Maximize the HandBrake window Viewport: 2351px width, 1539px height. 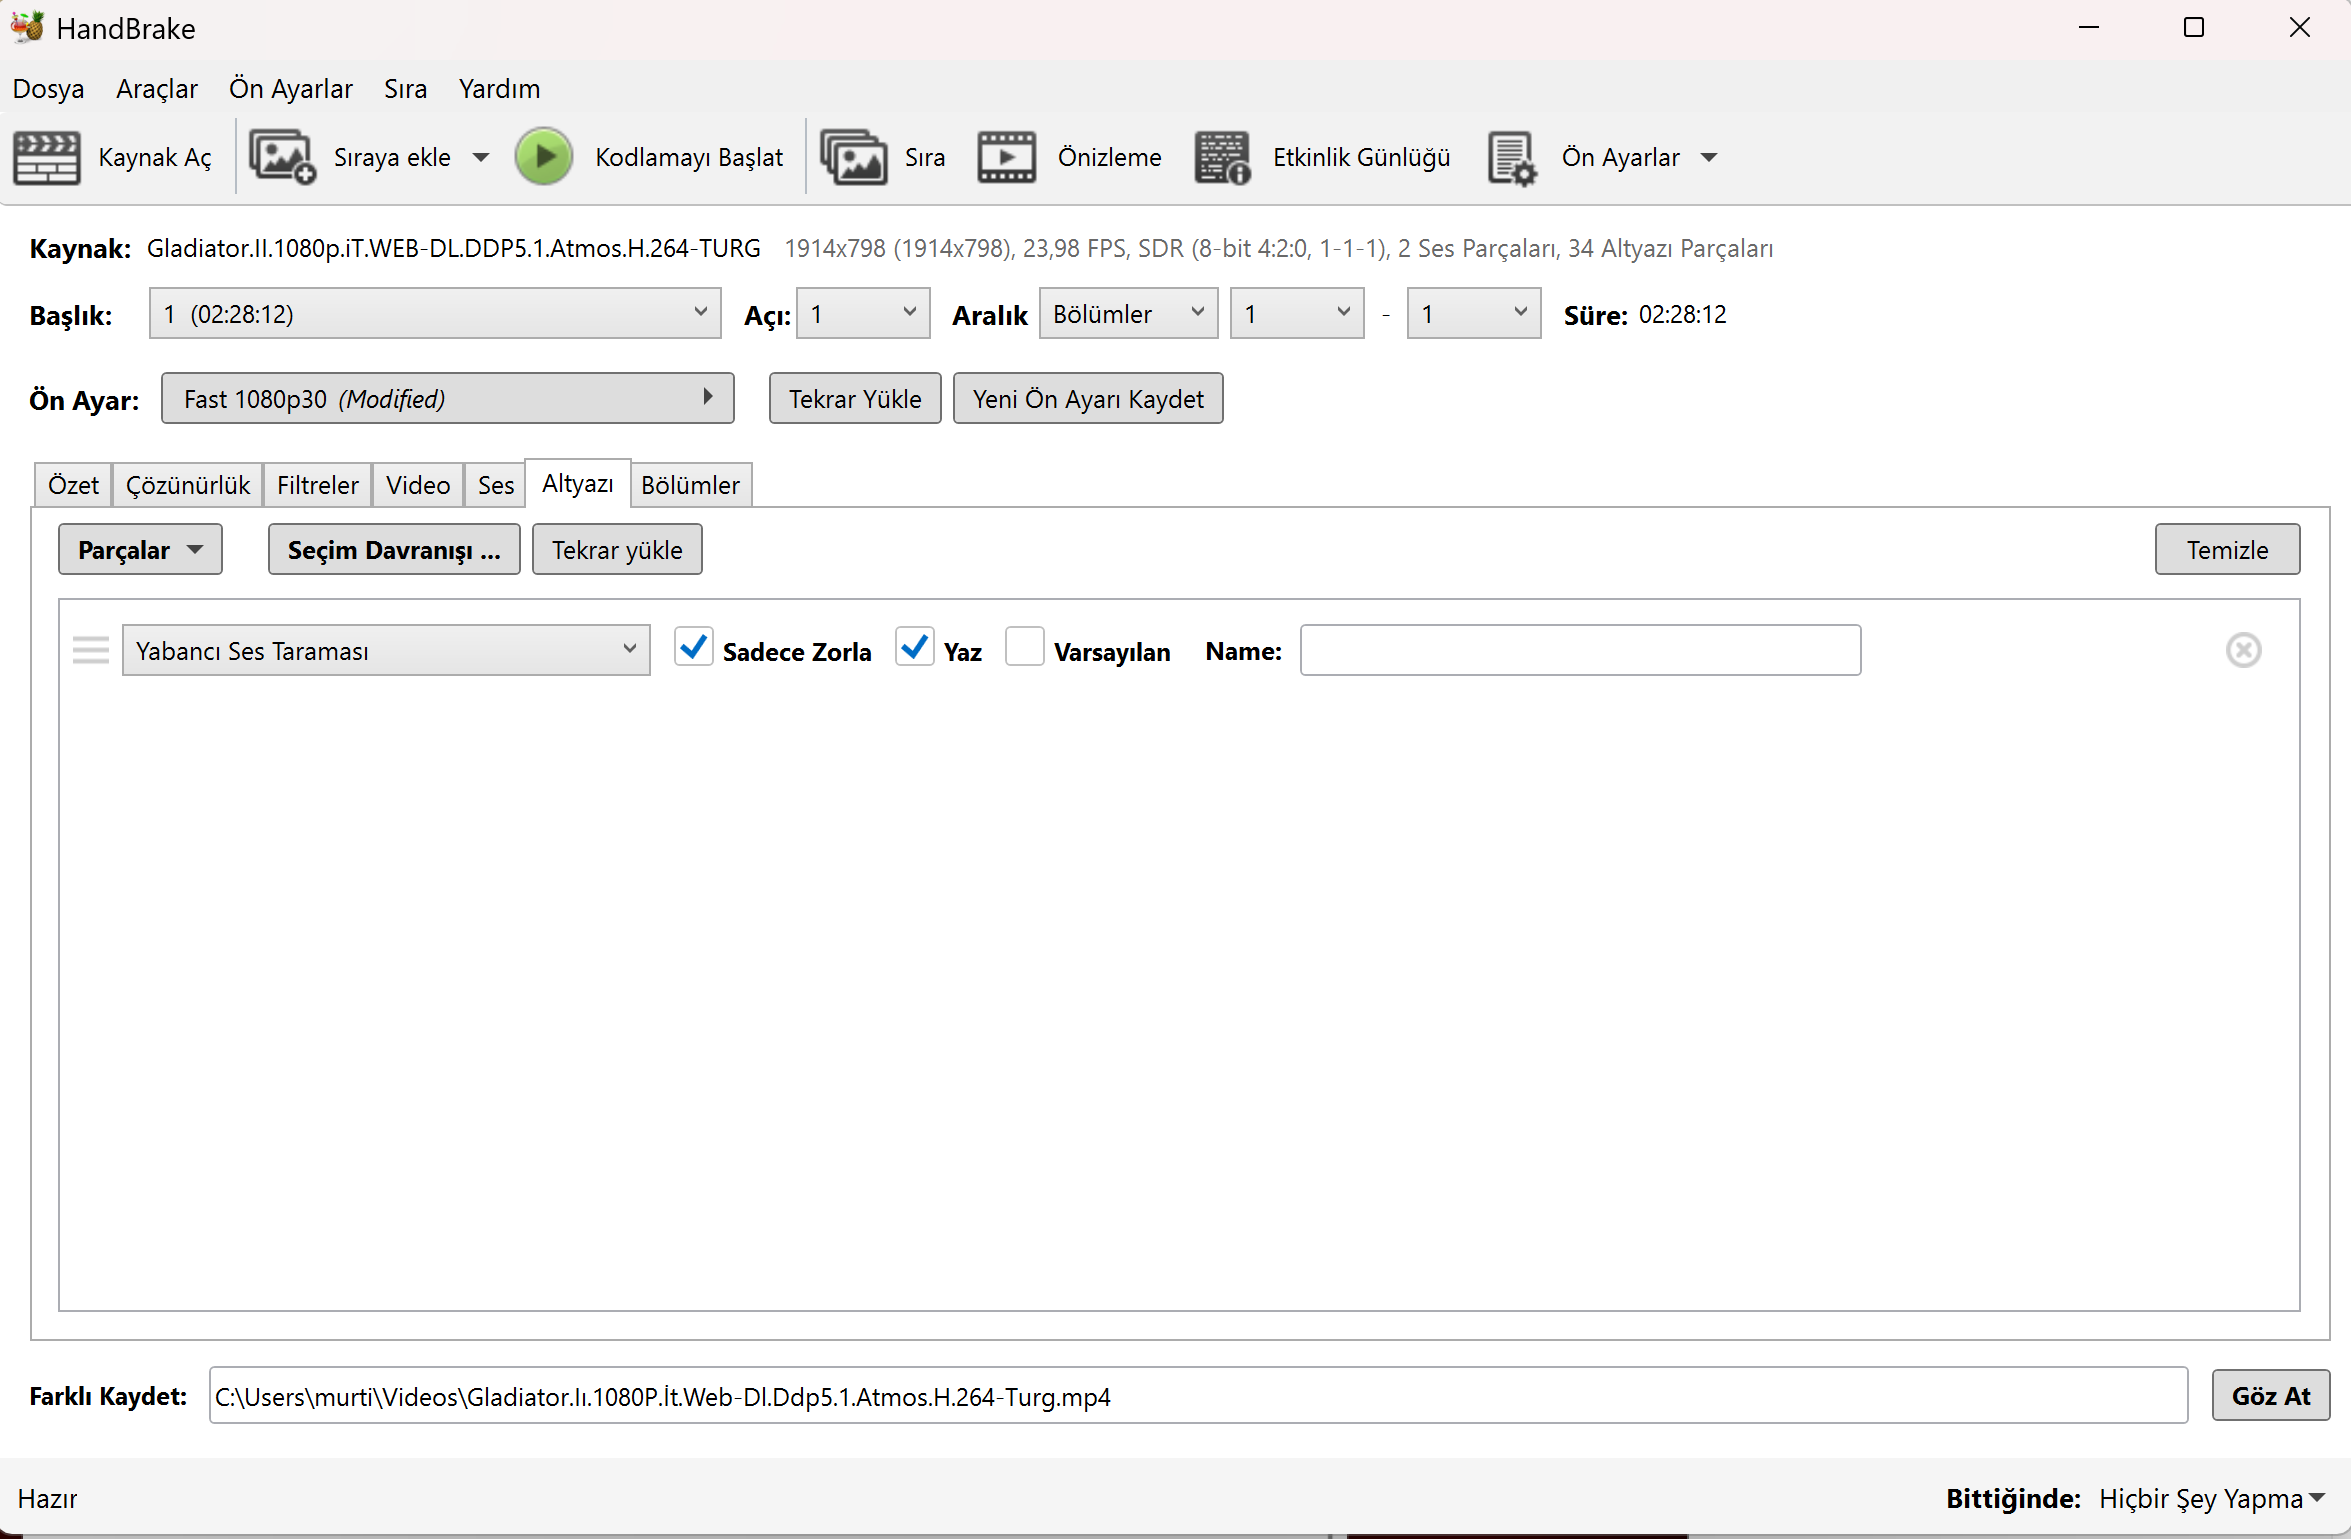[x=2194, y=28]
